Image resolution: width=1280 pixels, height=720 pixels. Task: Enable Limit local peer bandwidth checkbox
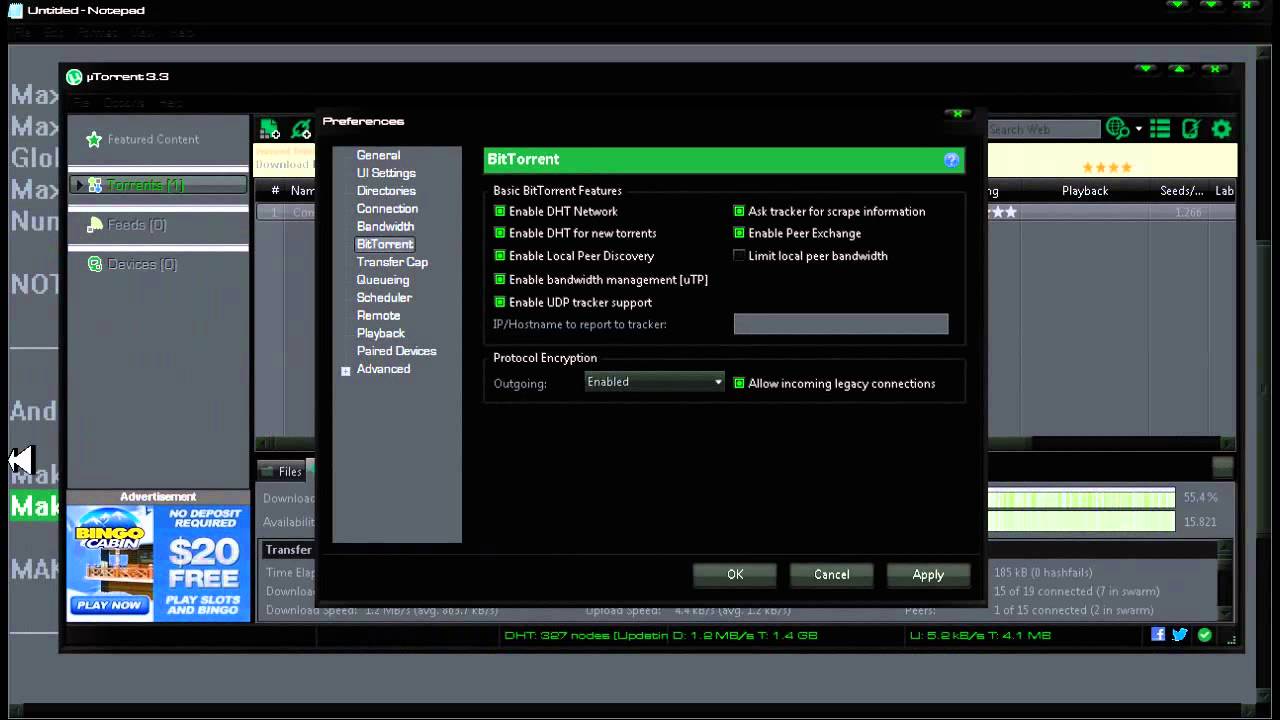point(739,256)
